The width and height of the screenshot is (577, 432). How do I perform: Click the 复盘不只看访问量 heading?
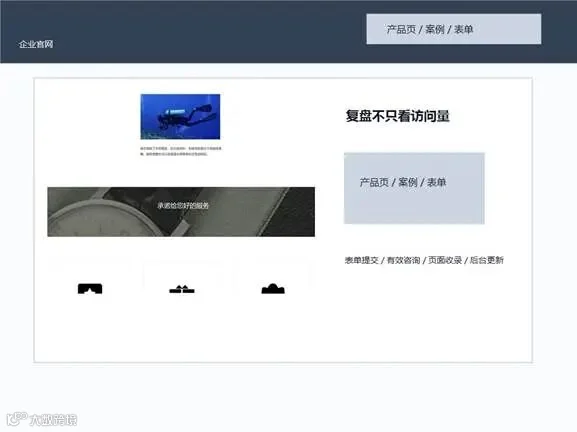[397, 116]
